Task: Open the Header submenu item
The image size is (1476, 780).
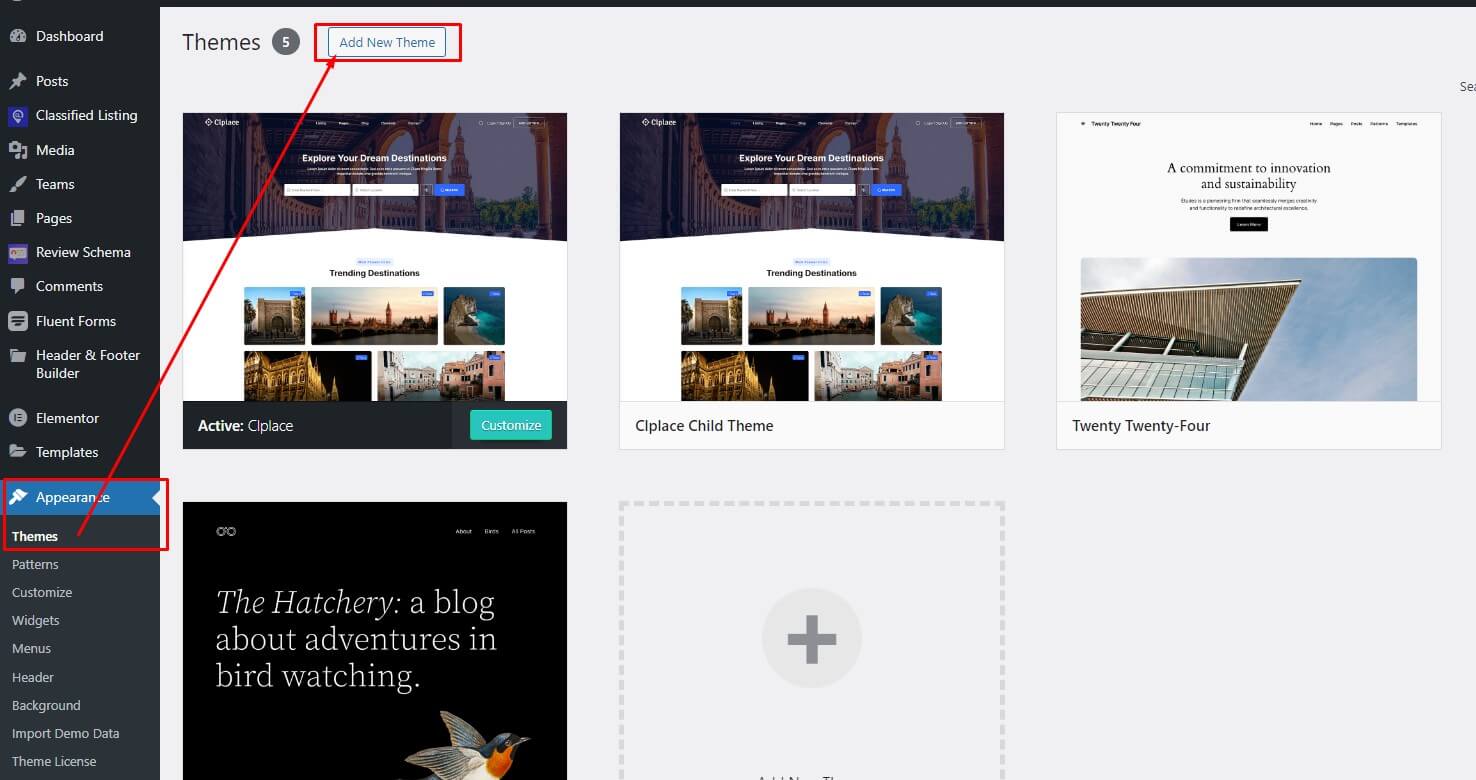Action: point(33,677)
